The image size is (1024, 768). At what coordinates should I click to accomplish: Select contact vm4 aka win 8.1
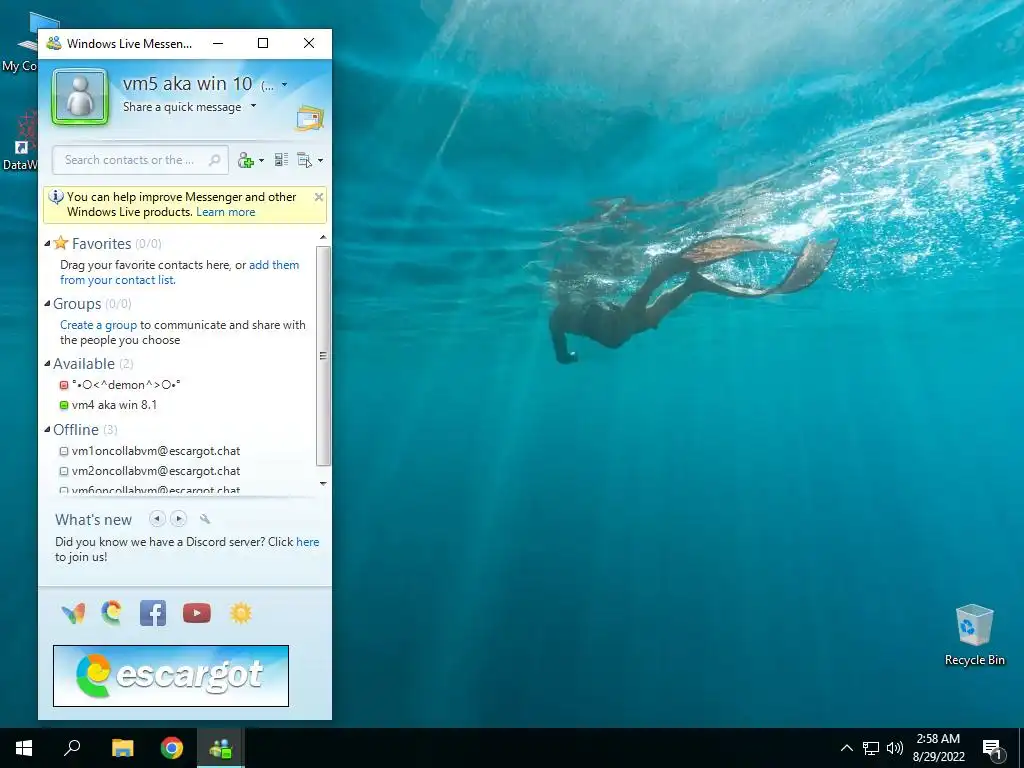(x=114, y=405)
